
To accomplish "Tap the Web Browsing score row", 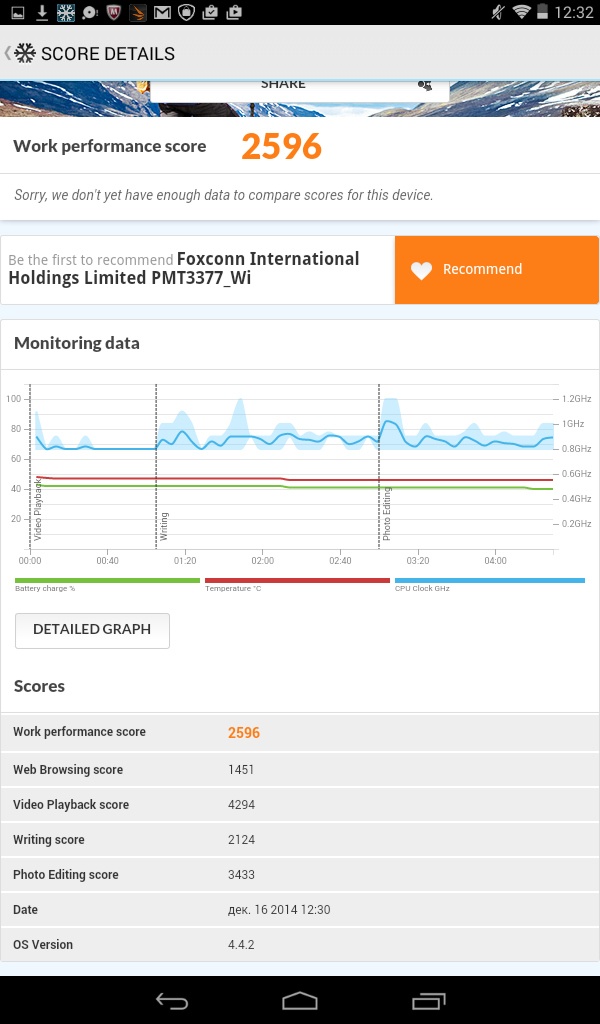I will 300,769.
